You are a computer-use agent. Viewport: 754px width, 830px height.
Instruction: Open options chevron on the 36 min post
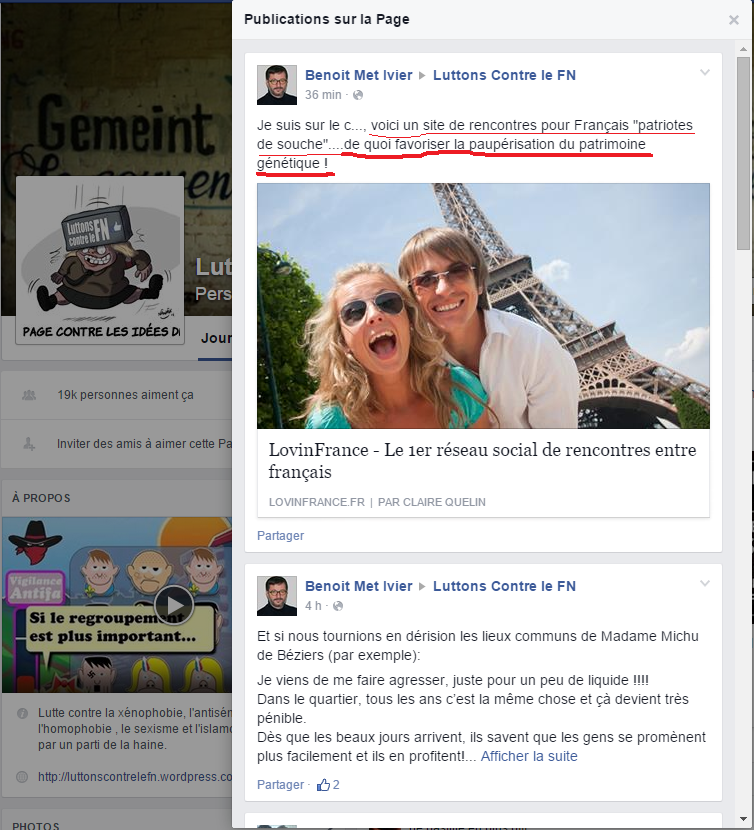(705, 73)
